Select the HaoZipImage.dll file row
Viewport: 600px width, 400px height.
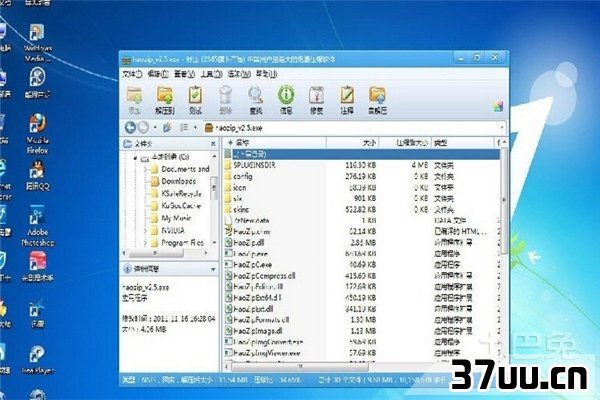pos(362,331)
